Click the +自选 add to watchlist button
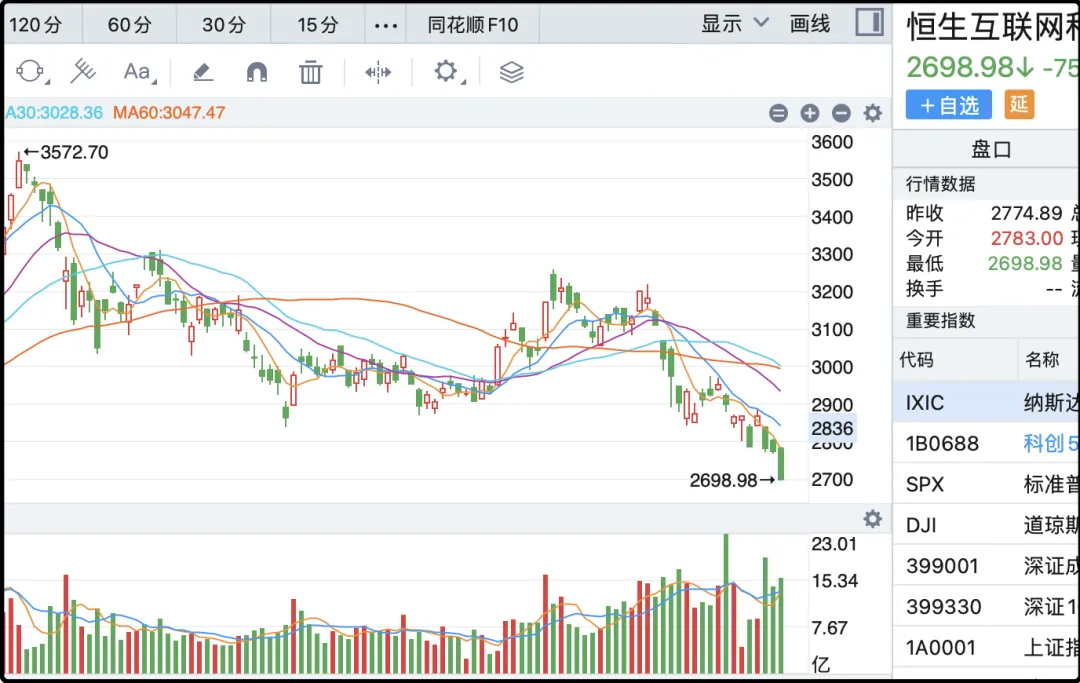The height and width of the screenshot is (683, 1080). click(x=949, y=105)
